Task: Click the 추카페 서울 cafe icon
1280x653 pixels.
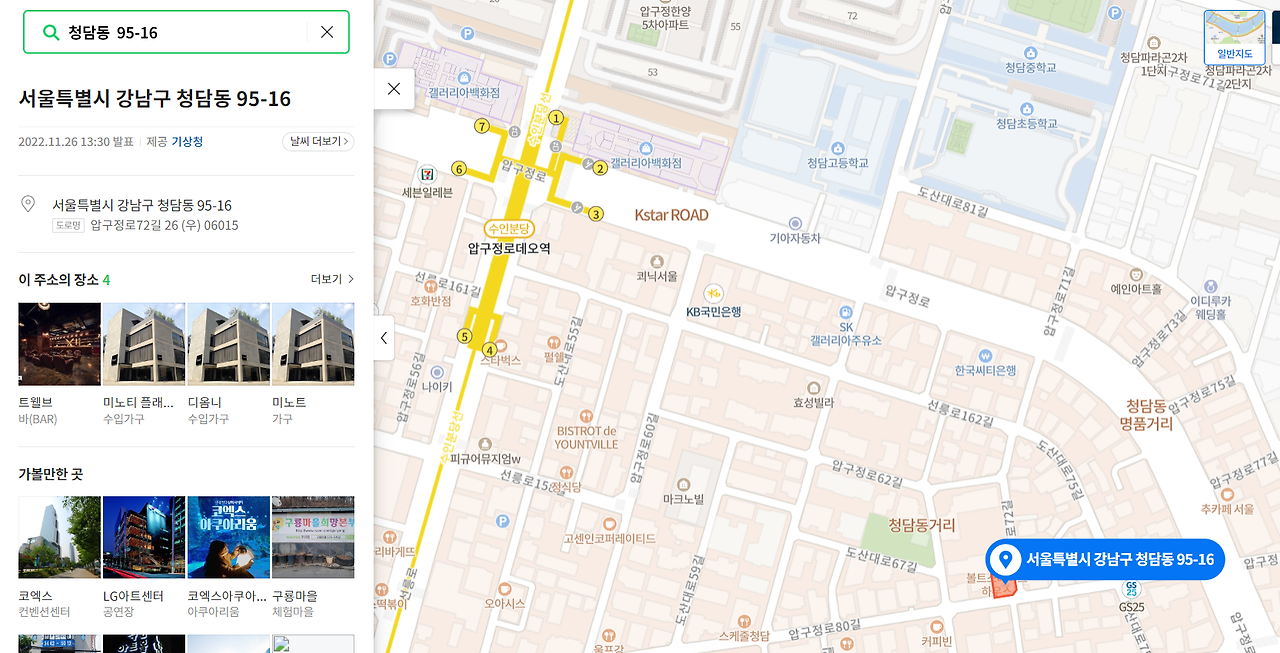Action: coord(1227,493)
